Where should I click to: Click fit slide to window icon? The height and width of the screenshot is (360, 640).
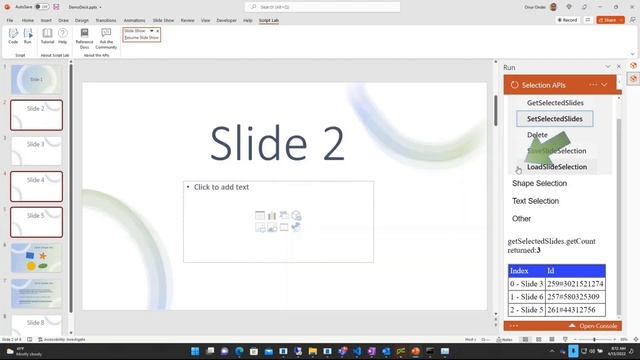pos(636,339)
